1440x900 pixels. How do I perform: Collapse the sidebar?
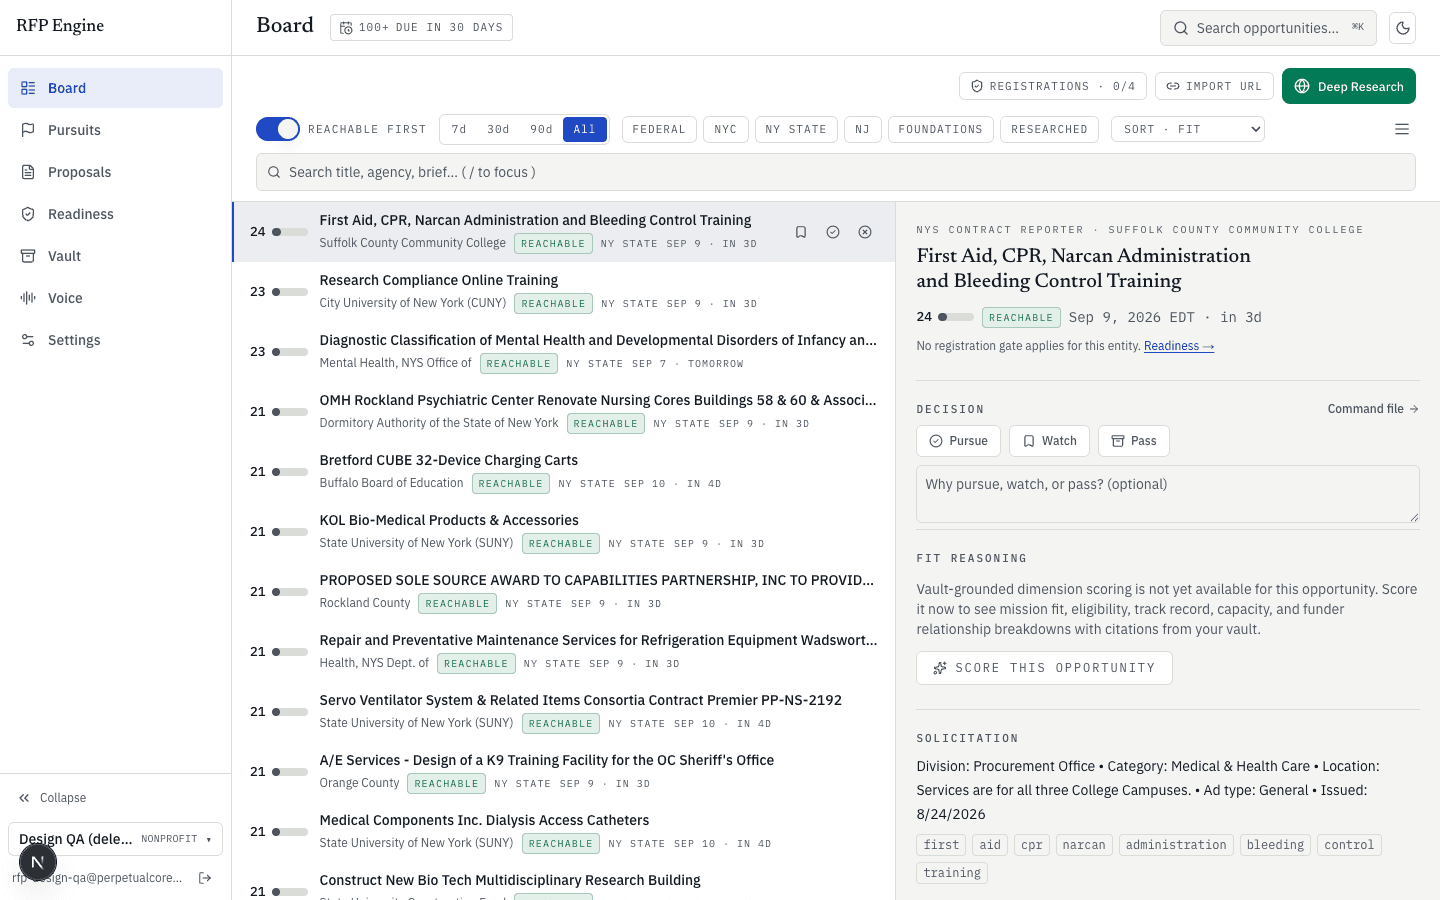pos(53,798)
